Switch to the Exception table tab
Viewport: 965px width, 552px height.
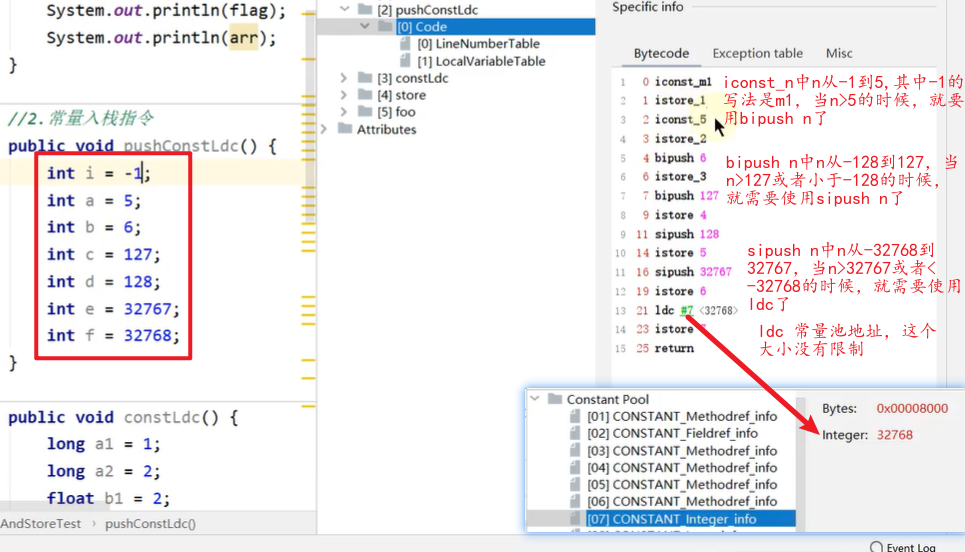click(757, 53)
